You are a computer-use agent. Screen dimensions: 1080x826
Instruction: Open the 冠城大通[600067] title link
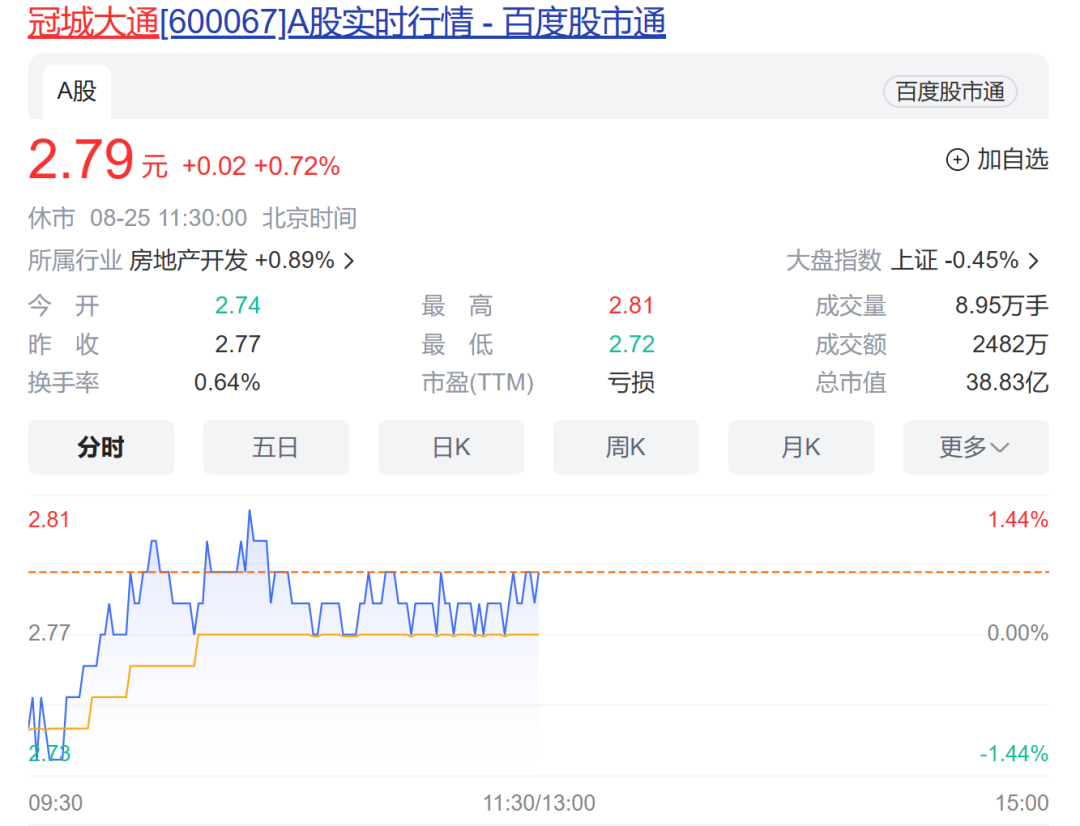[346, 21]
